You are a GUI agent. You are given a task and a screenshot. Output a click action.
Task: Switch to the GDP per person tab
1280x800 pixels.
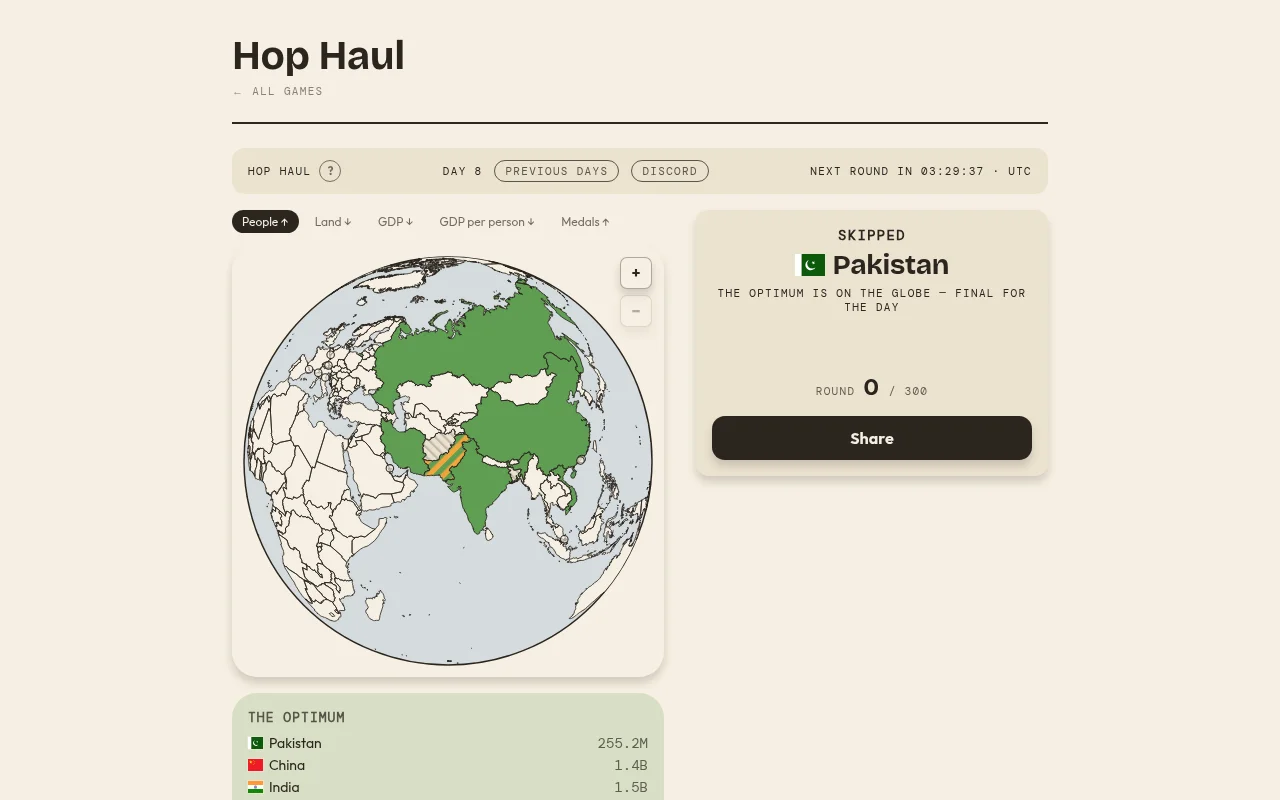click(487, 222)
